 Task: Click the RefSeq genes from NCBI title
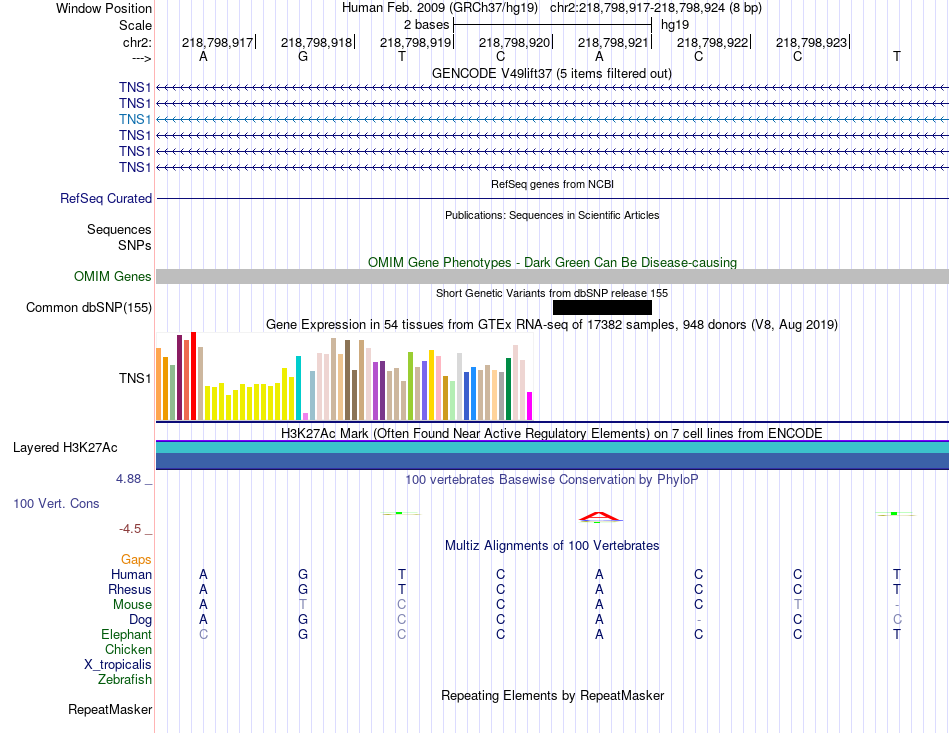552,184
